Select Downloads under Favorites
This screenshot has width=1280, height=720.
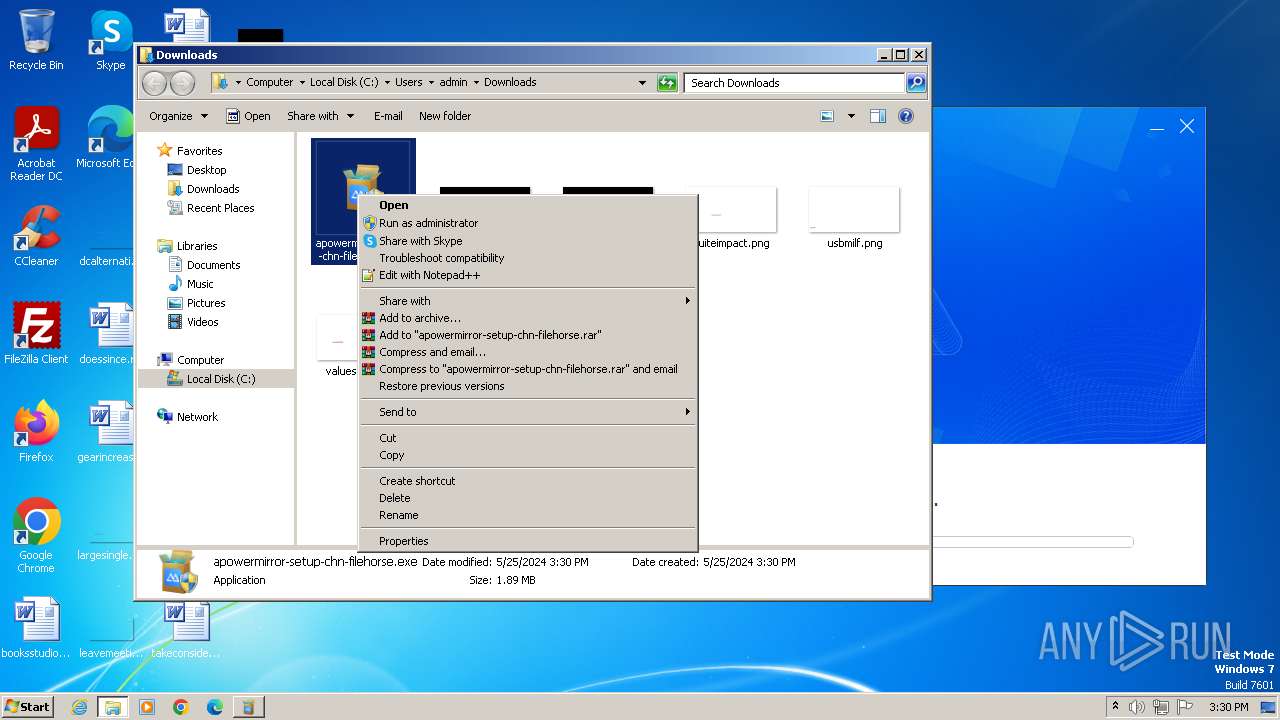[x=213, y=189]
